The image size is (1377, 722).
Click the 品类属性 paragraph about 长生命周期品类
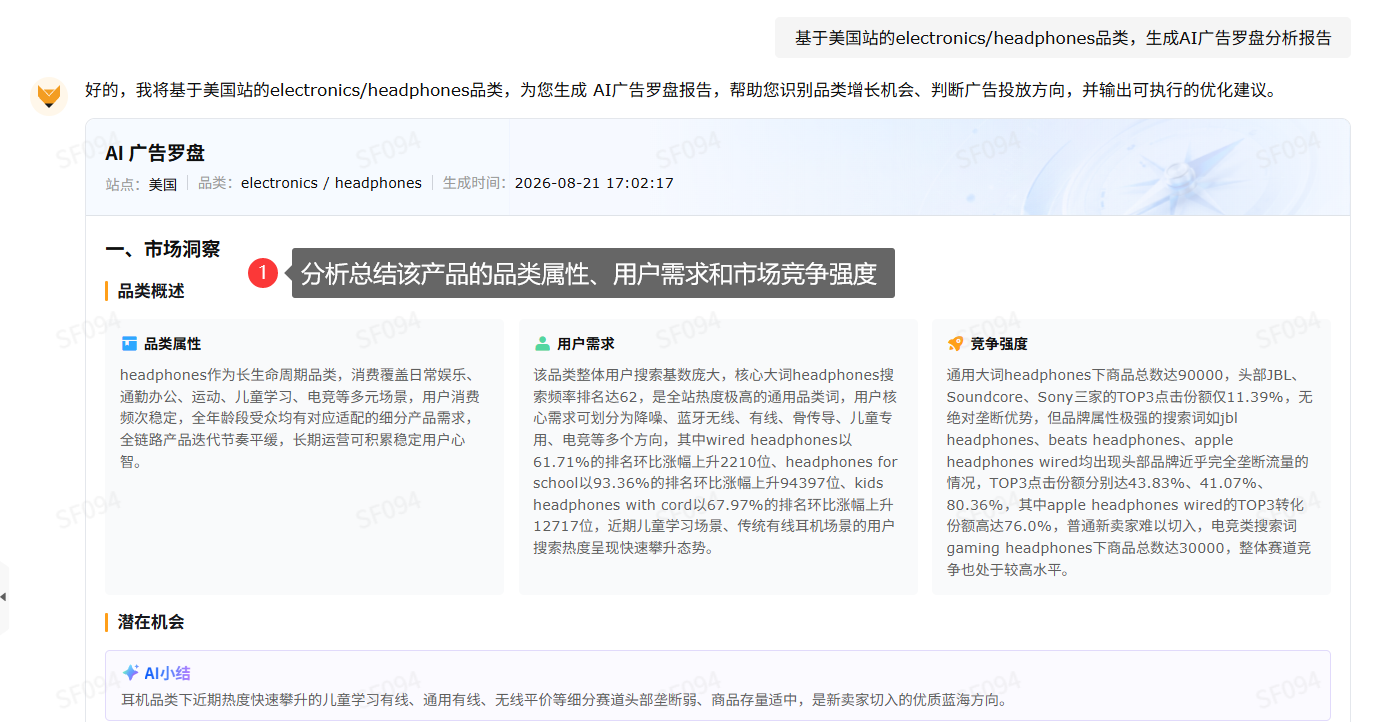(300, 419)
